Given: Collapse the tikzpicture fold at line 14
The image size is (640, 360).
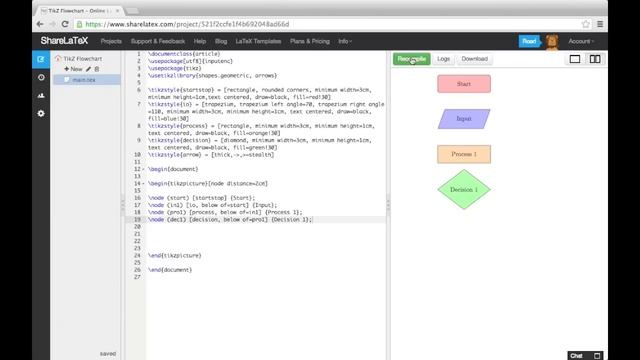Looking at the screenshot, I should tap(143, 184).
